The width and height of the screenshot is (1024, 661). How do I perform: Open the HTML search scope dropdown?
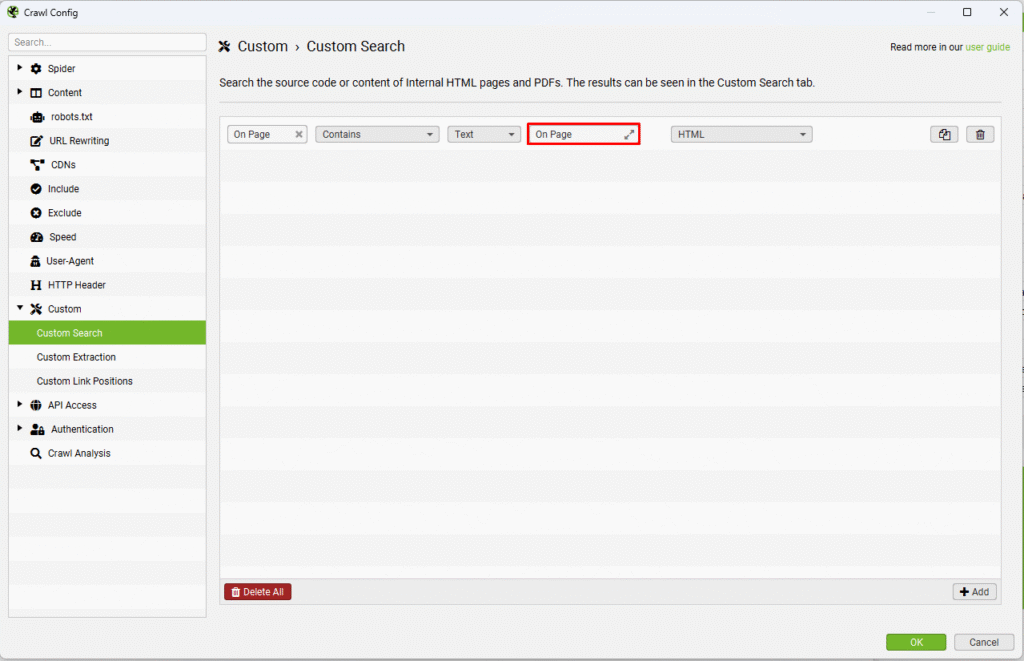[x=741, y=134]
